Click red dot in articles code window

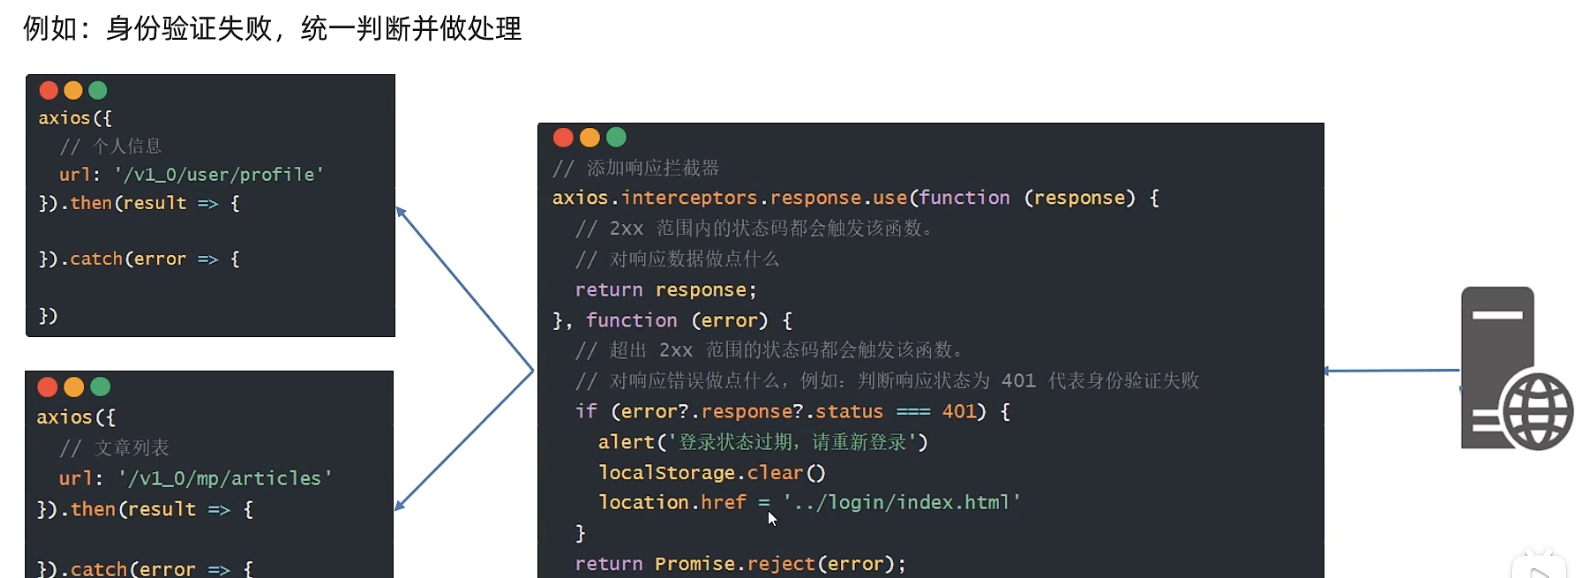(x=47, y=387)
